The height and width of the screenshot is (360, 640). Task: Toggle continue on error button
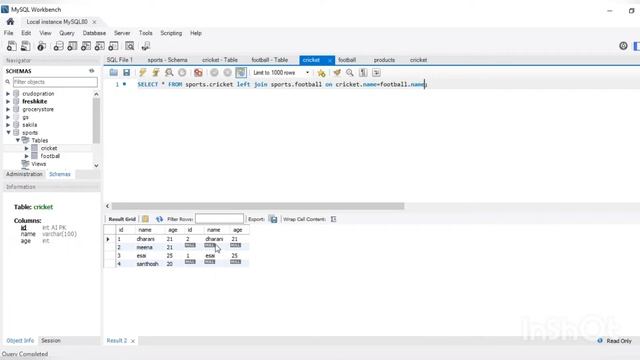[x=198, y=73]
